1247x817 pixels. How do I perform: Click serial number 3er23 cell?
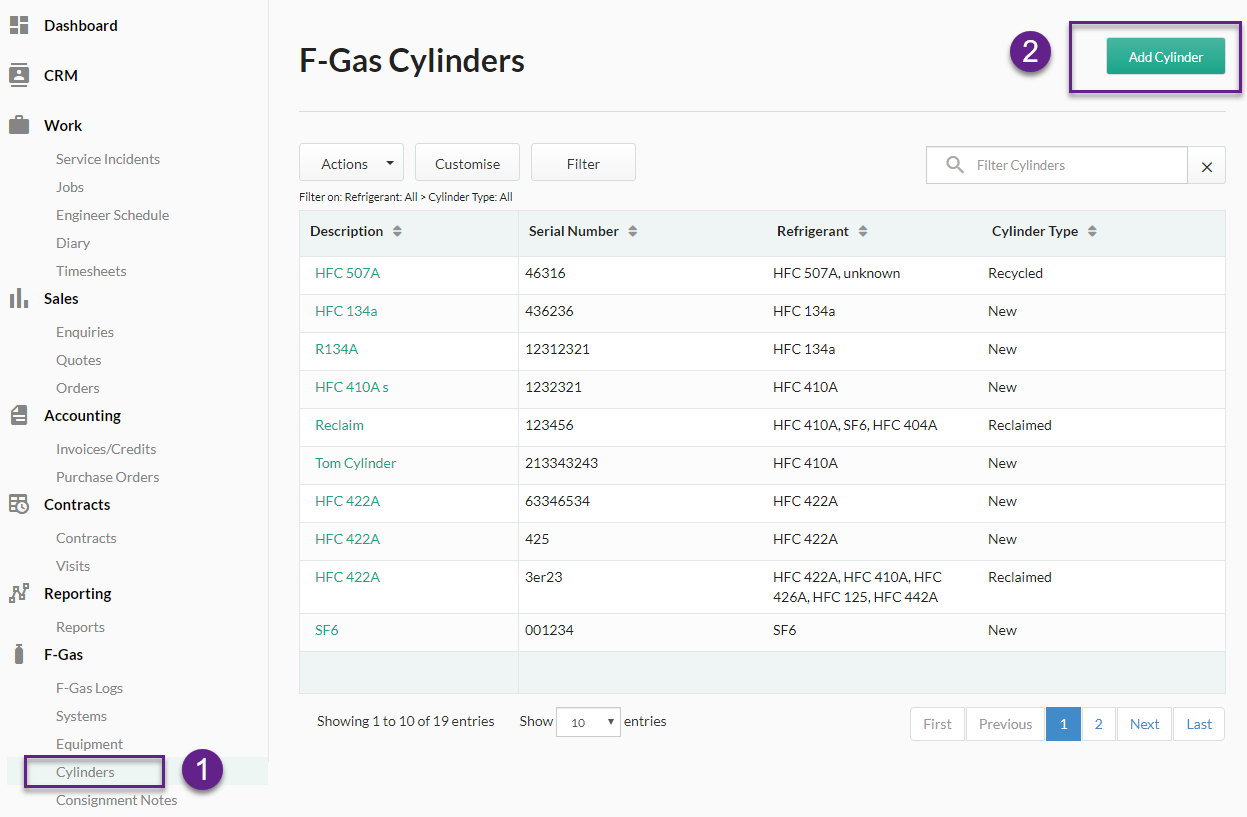coord(544,577)
